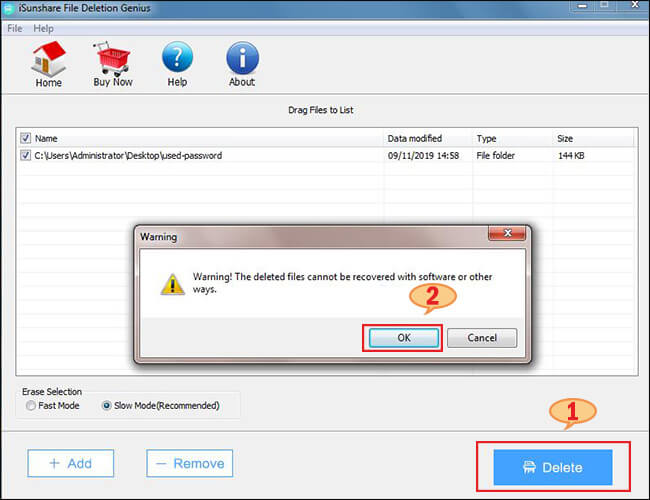The height and width of the screenshot is (500, 650).
Task: Open the Help question mark icon
Action: pos(177,64)
